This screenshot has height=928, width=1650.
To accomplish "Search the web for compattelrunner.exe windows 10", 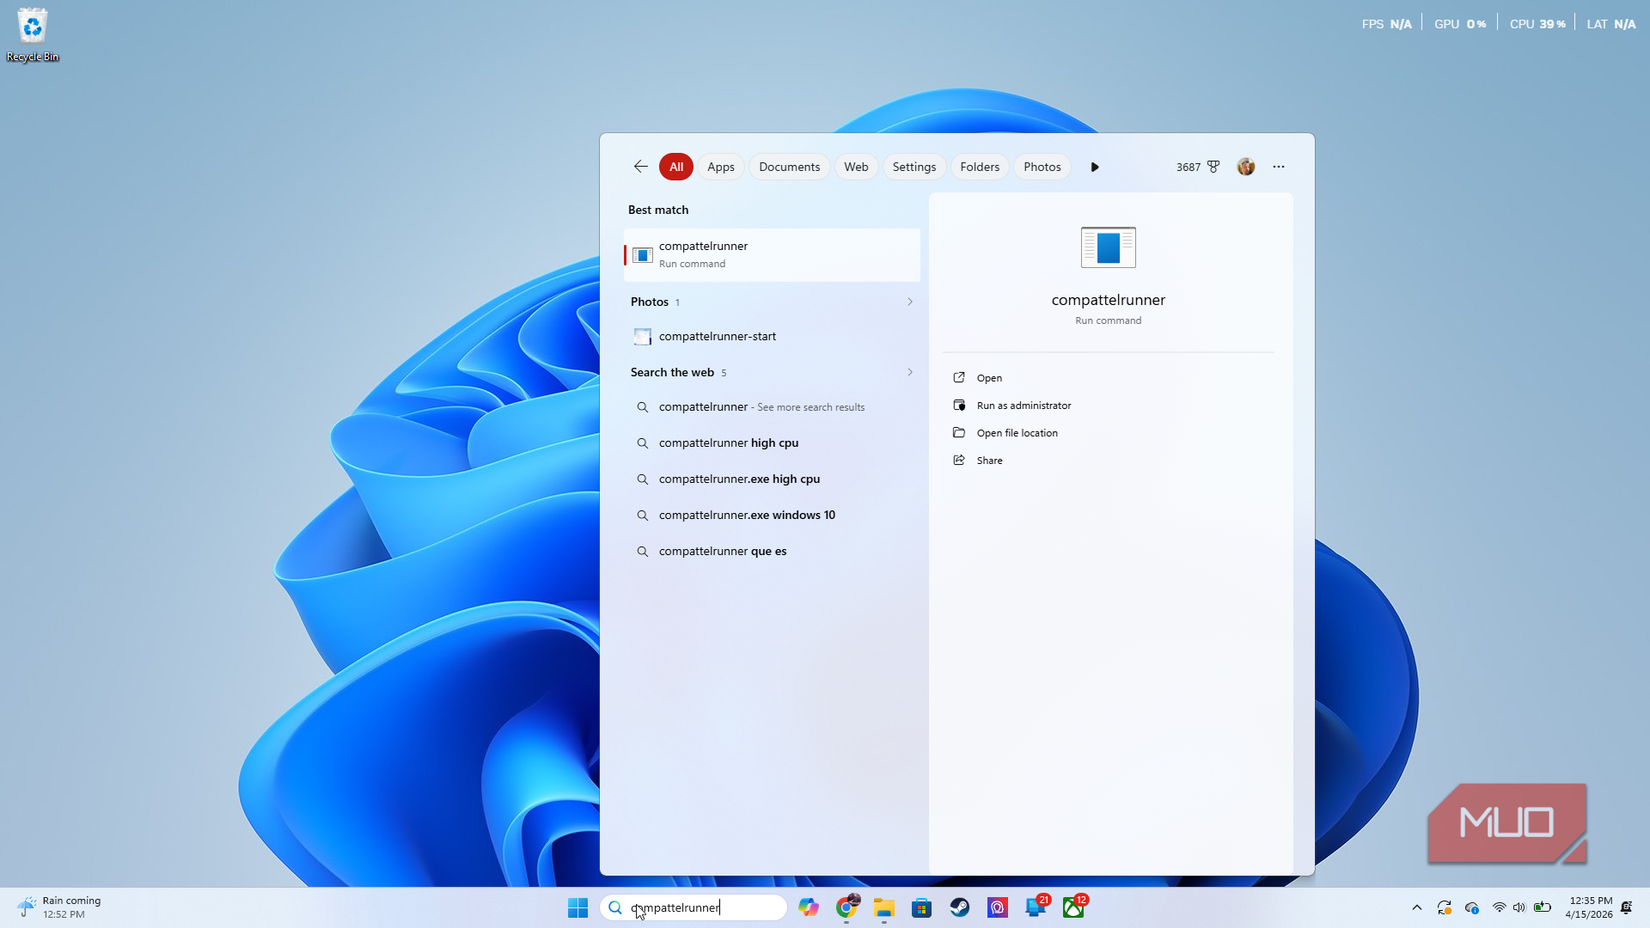I will pyautogui.click(x=772, y=515).
